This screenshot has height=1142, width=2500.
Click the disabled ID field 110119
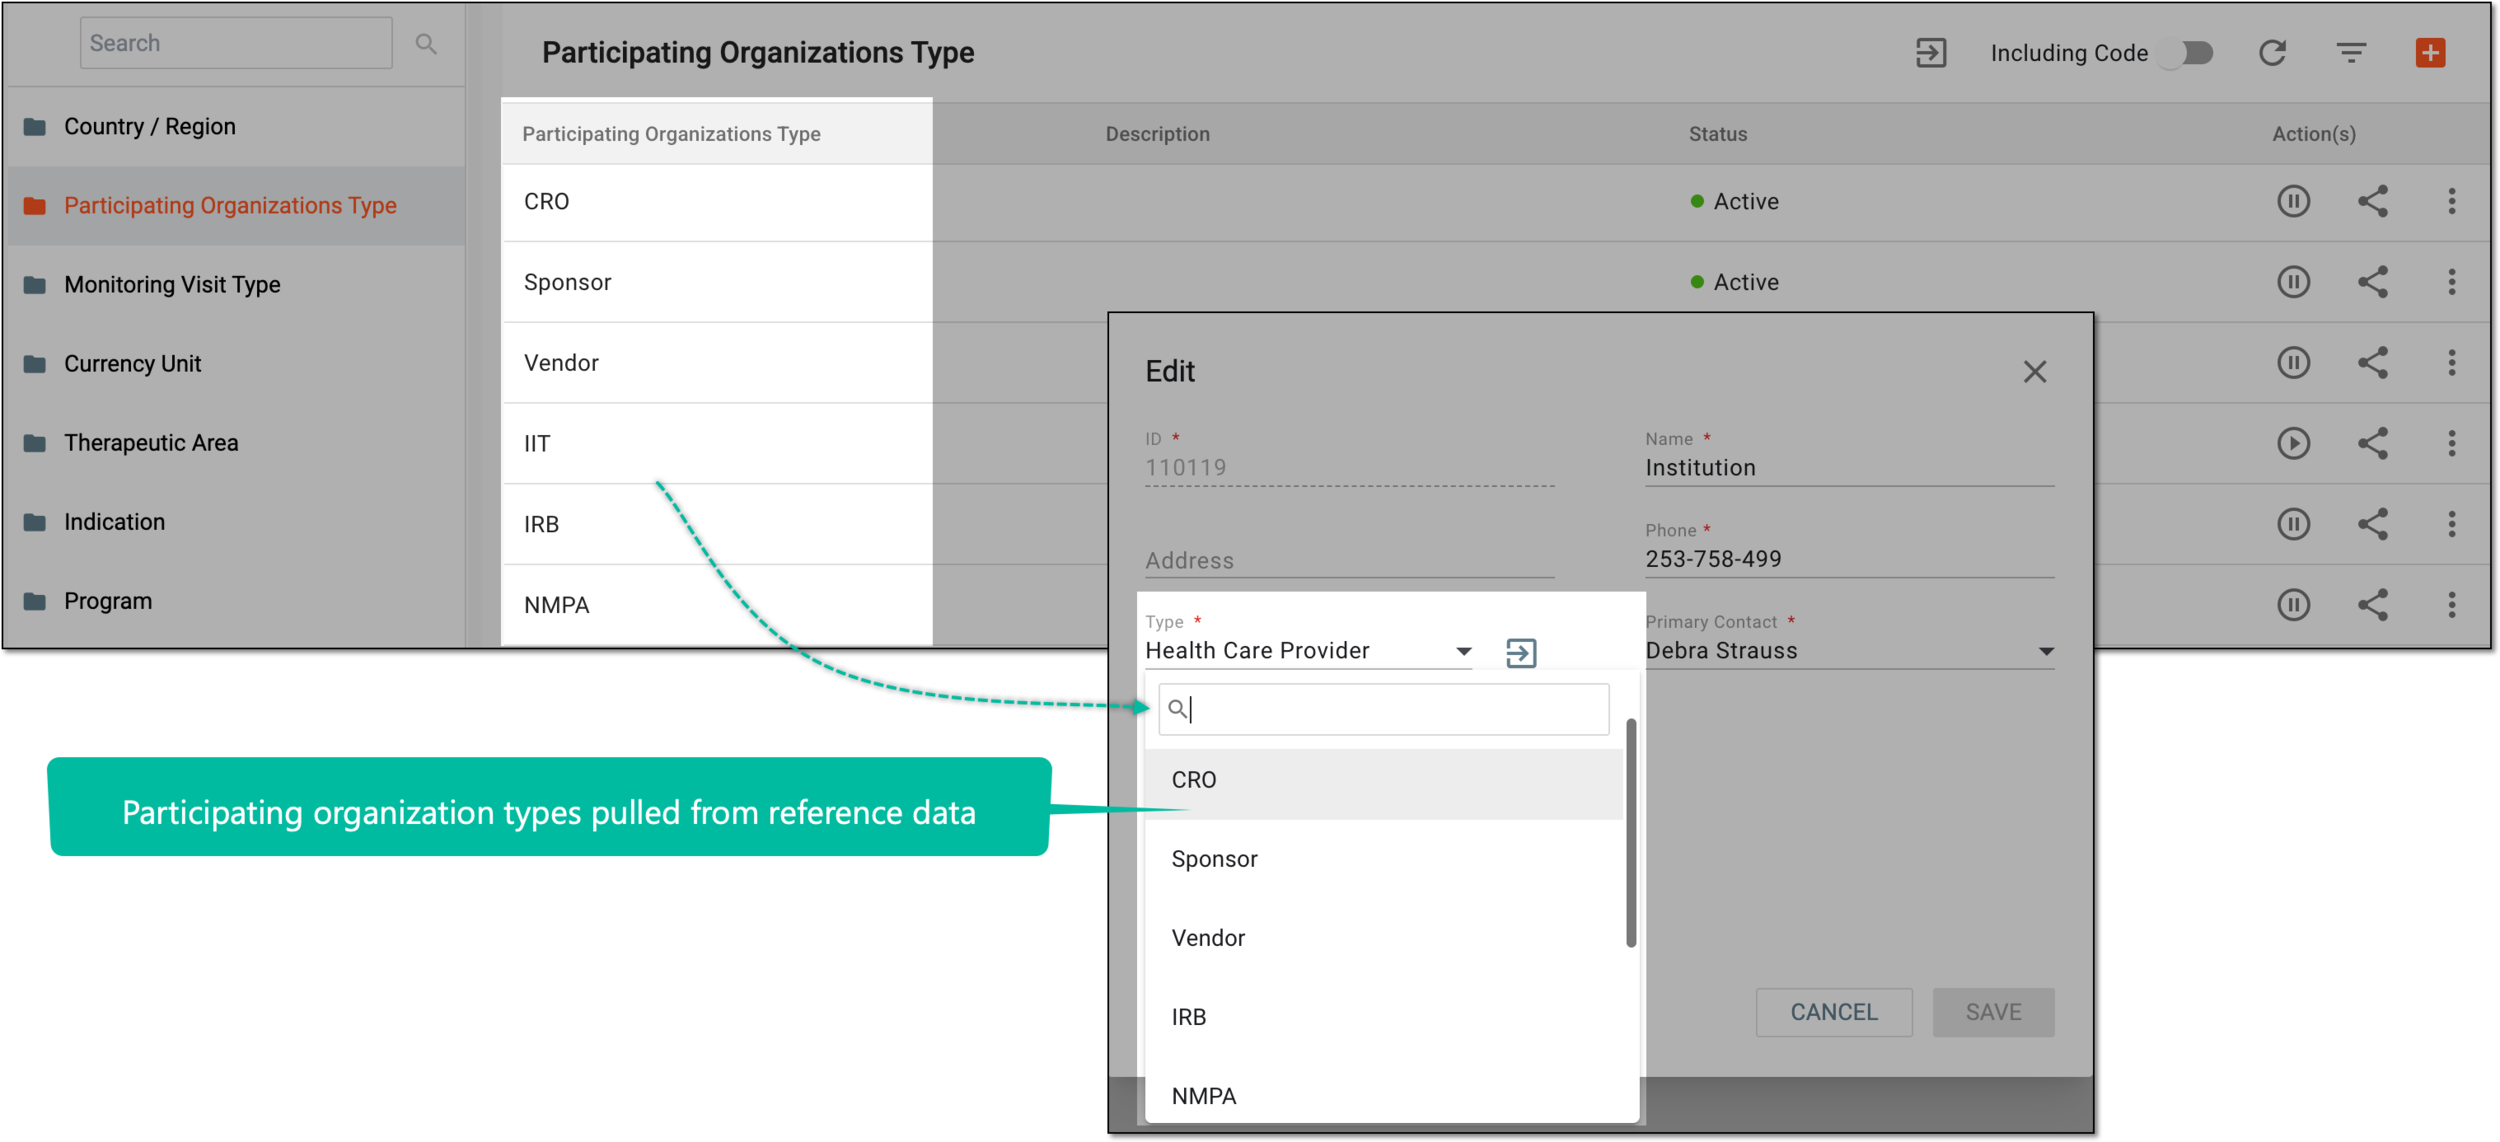coord(1349,468)
